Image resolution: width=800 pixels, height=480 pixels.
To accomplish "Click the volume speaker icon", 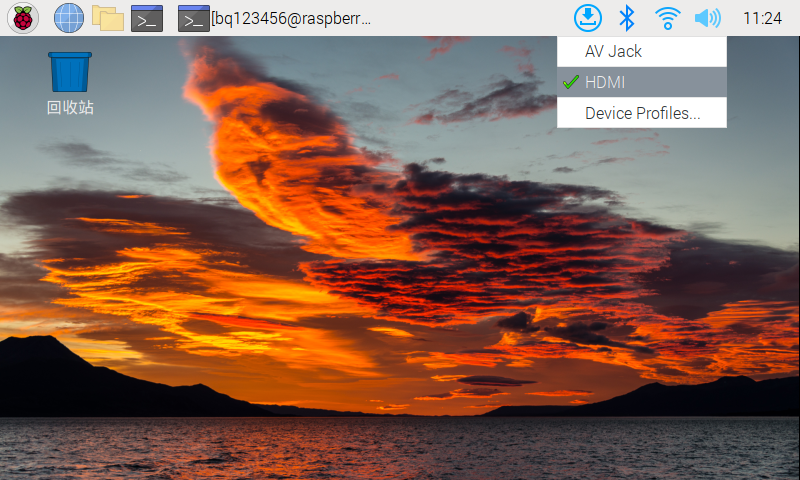I will pyautogui.click(x=707, y=18).
